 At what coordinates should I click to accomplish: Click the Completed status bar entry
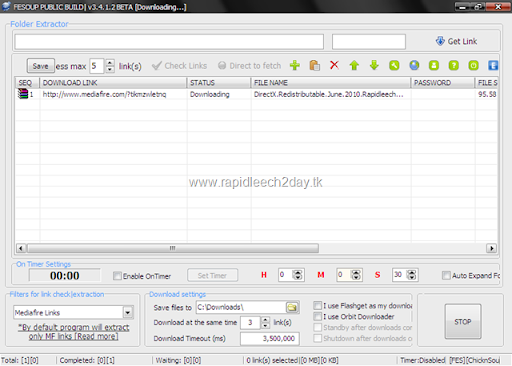(87, 360)
